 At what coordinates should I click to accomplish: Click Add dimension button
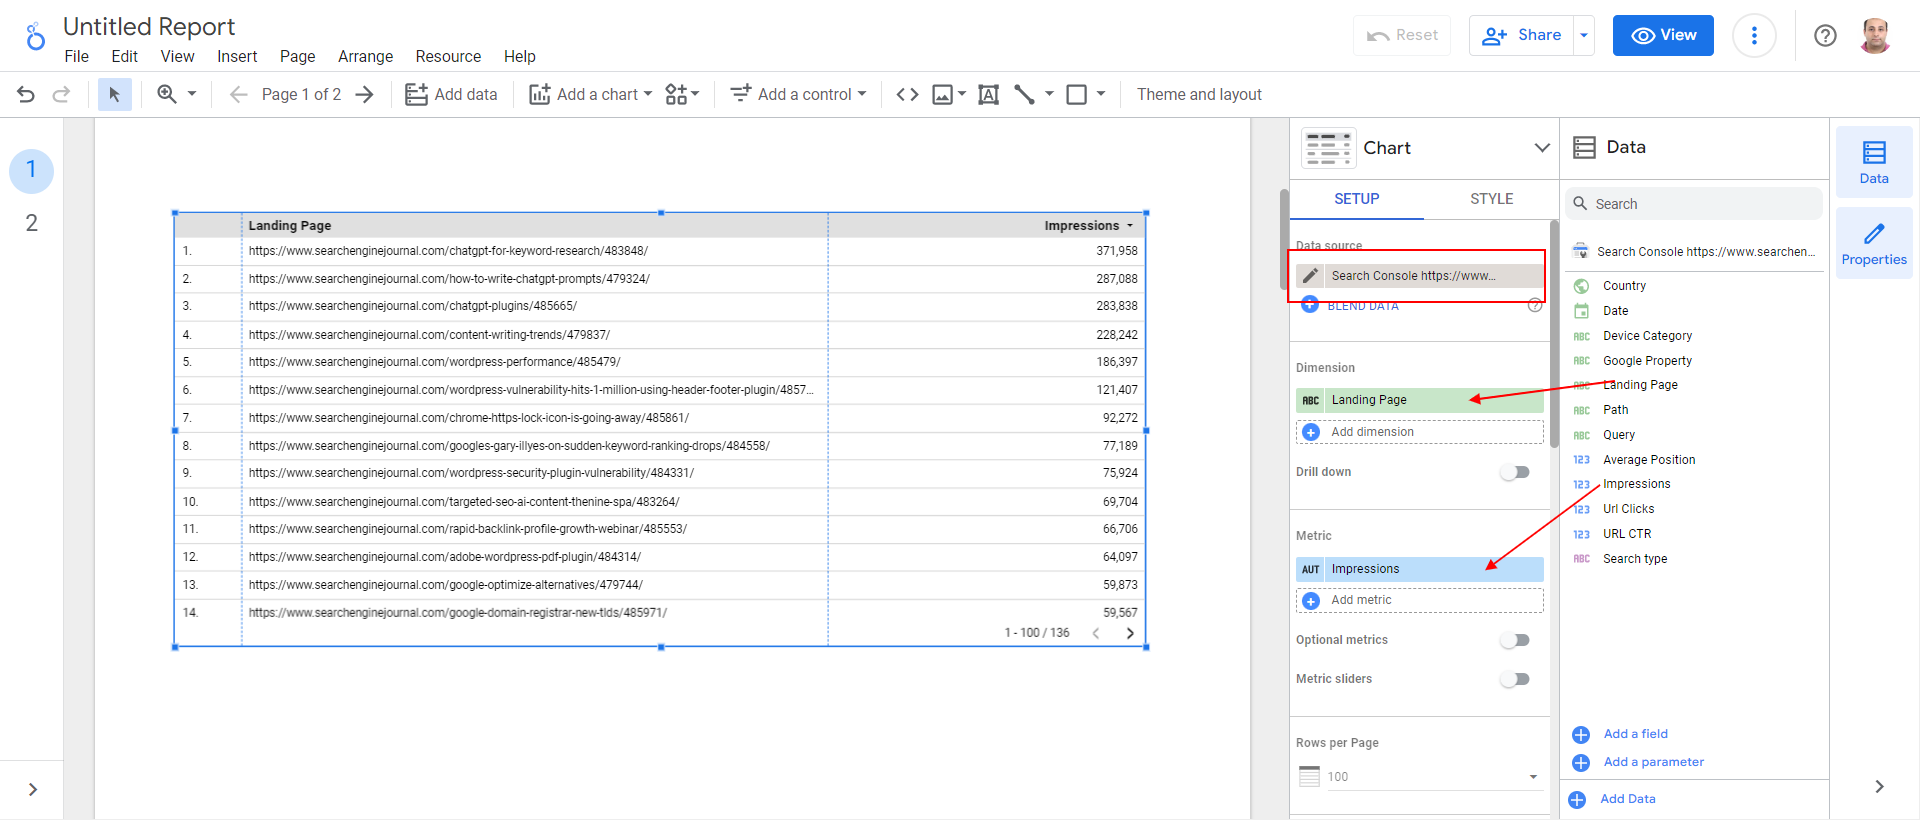[x=1420, y=432]
